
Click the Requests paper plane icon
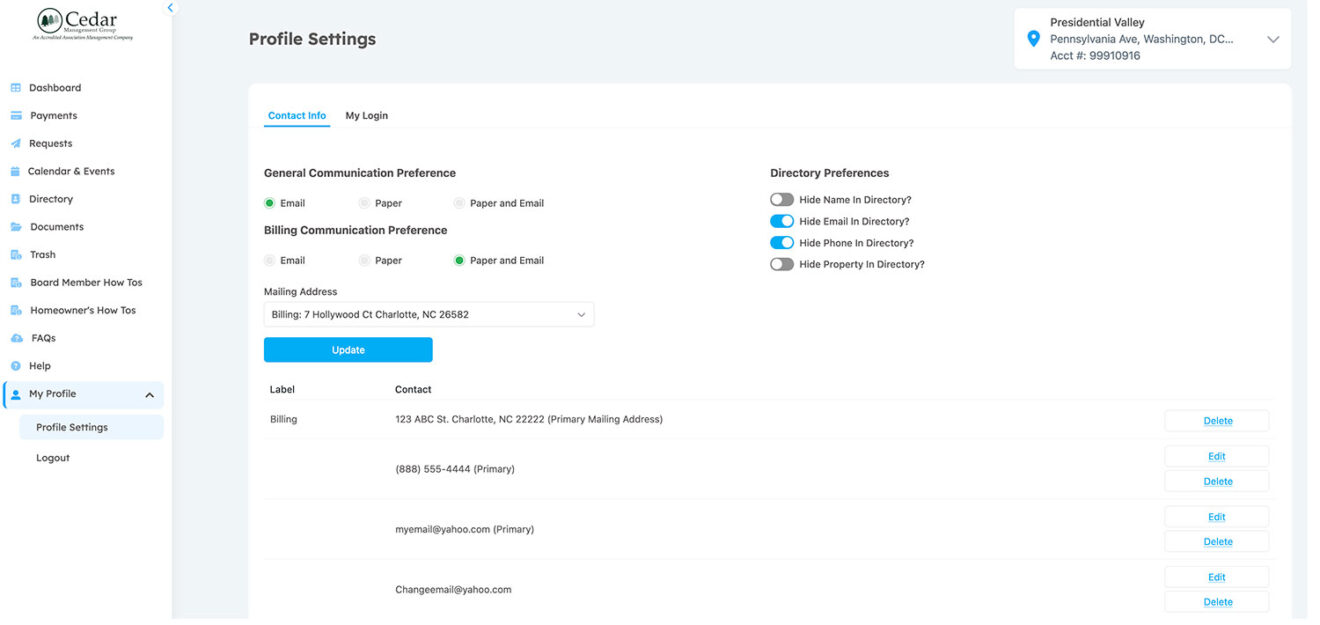(x=16, y=144)
